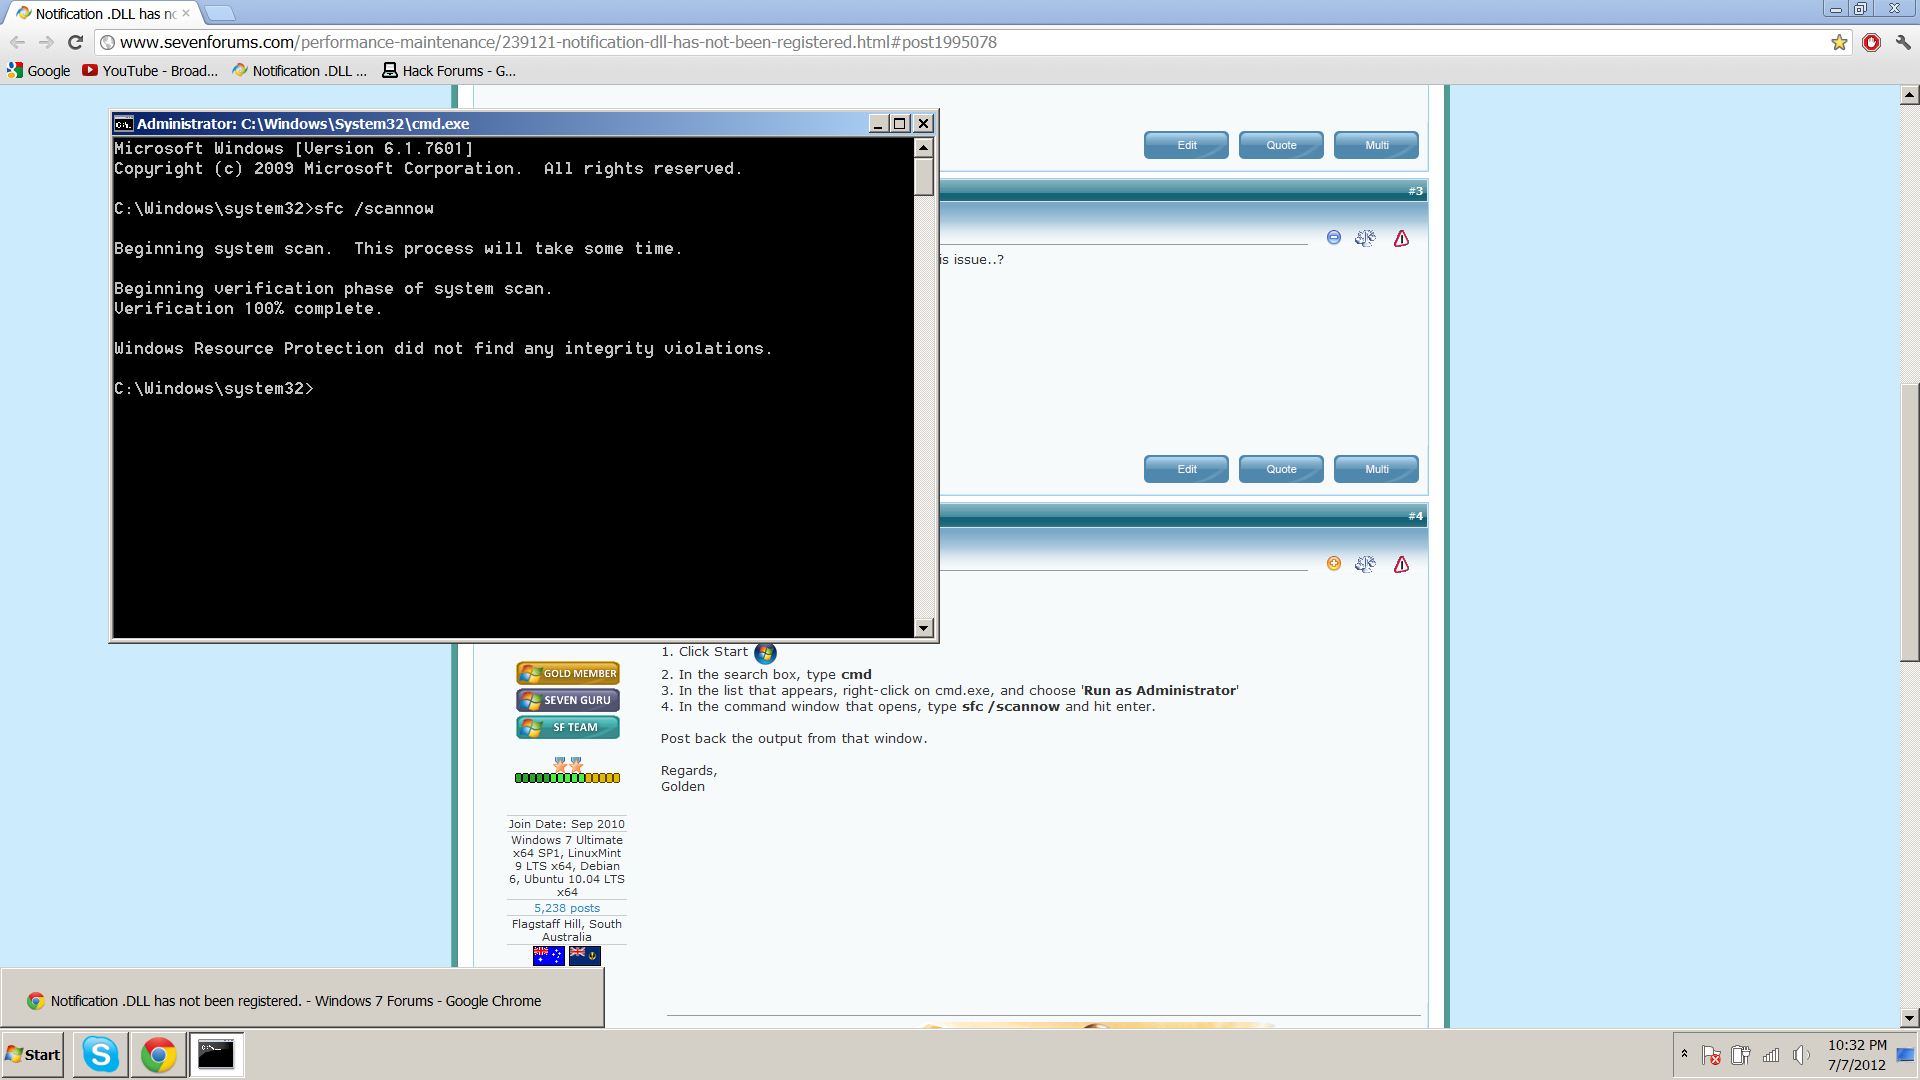Bookmark this page with the star icon
Screen dimensions: 1920x1080
[1839, 42]
